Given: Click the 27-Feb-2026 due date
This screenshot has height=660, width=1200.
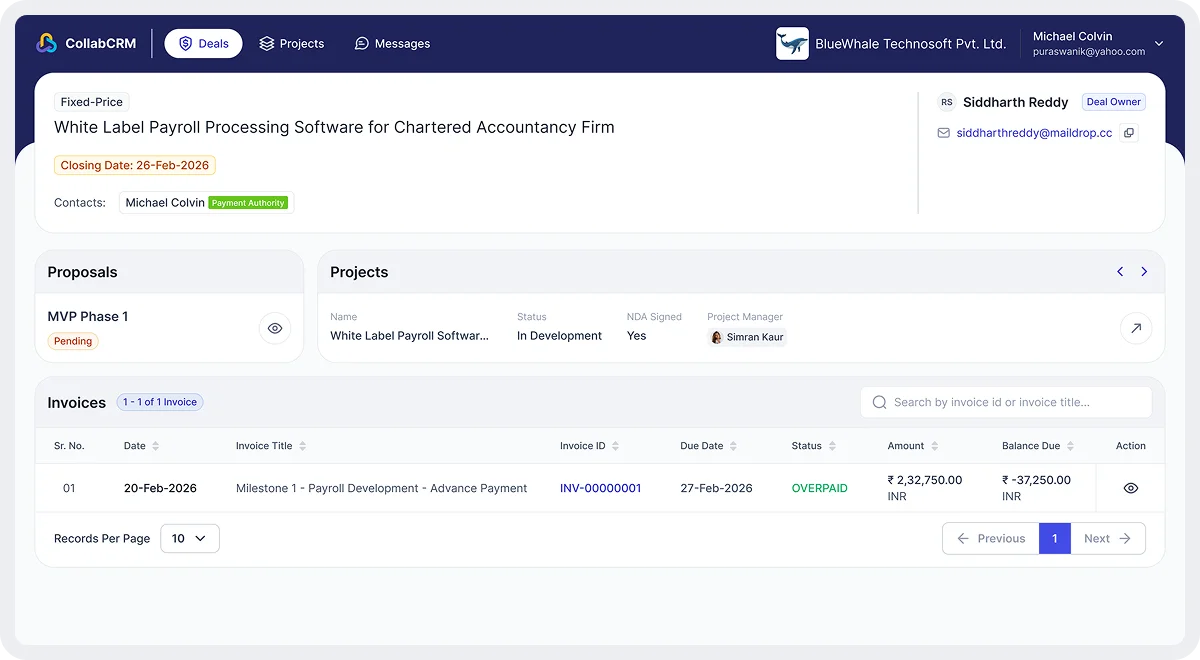Looking at the screenshot, I should 716,488.
